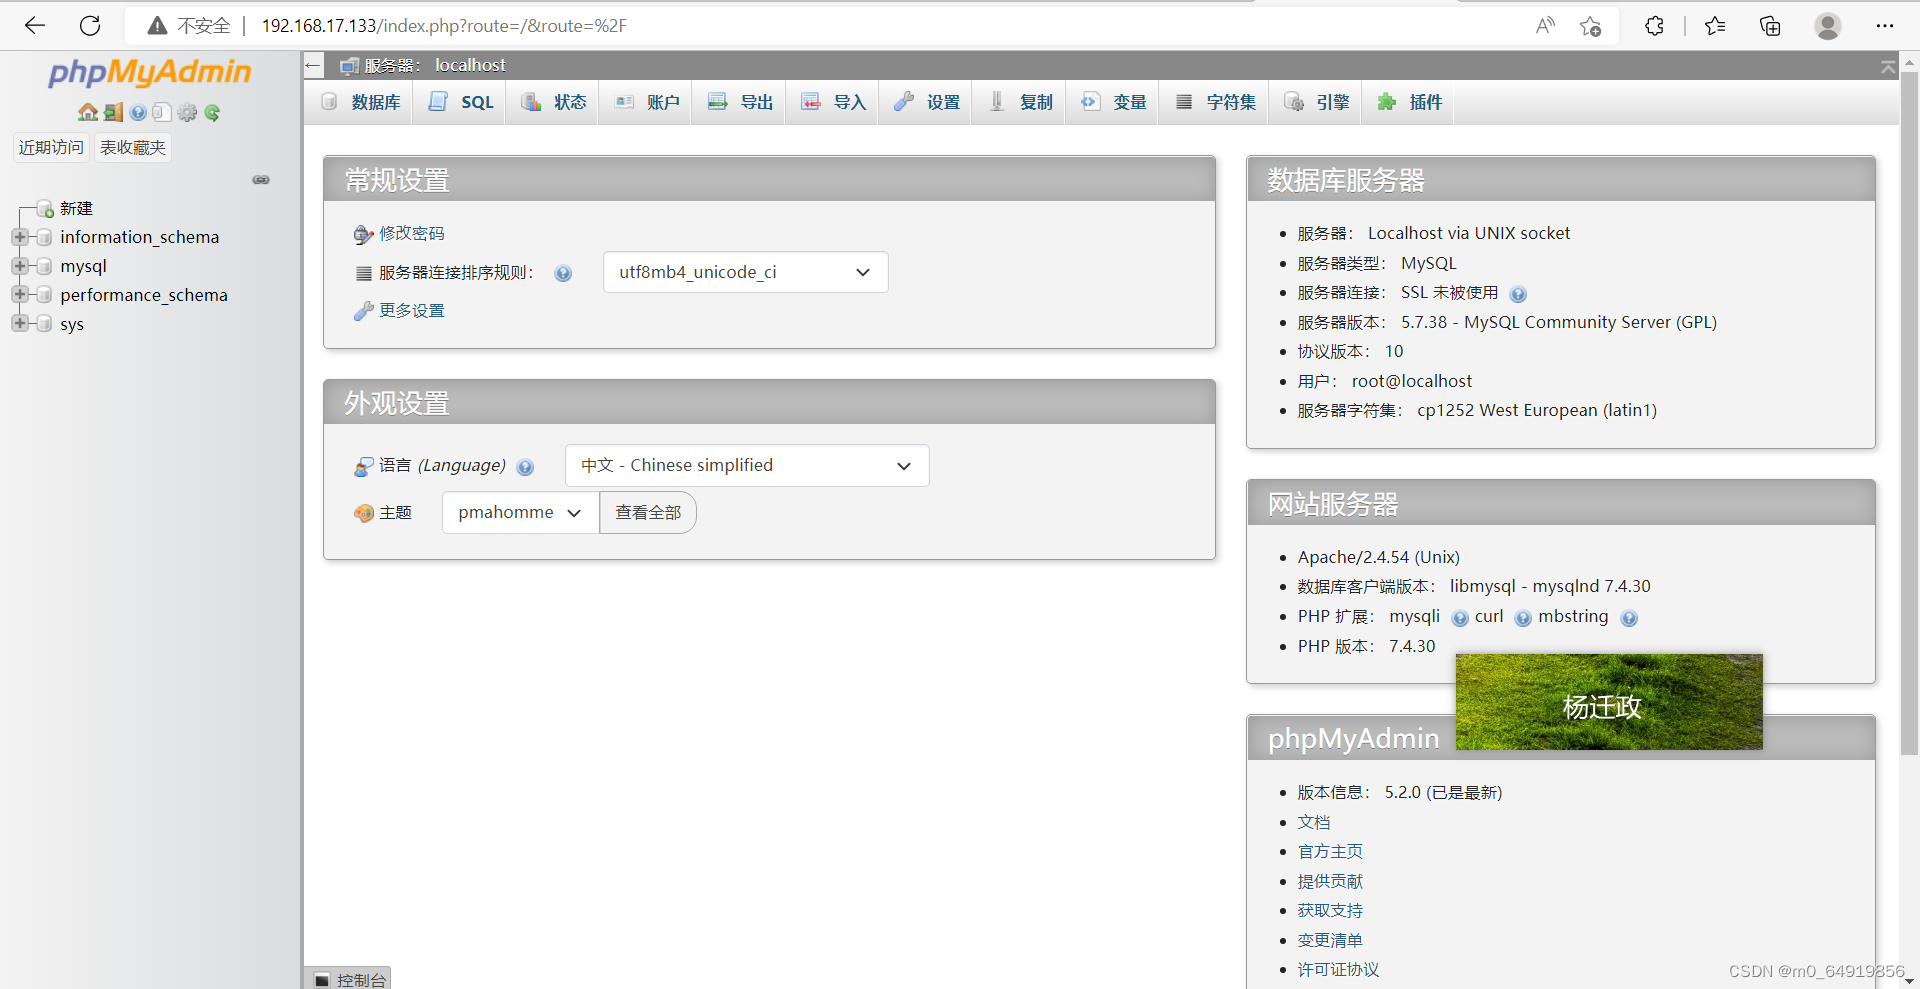Click 新建 to create a database

(76, 209)
